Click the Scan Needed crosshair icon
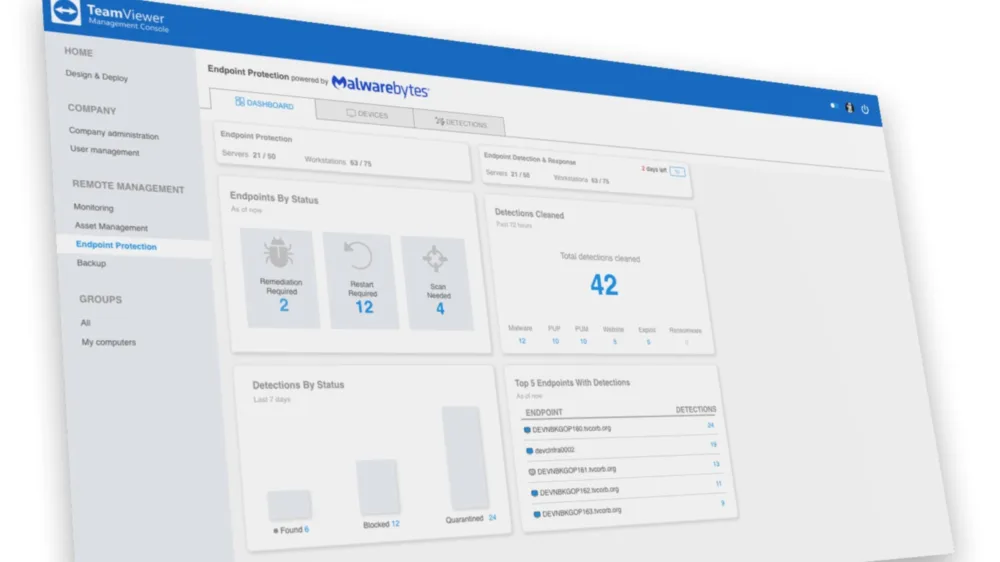Viewport: 1000px width, 562px height. (x=435, y=258)
